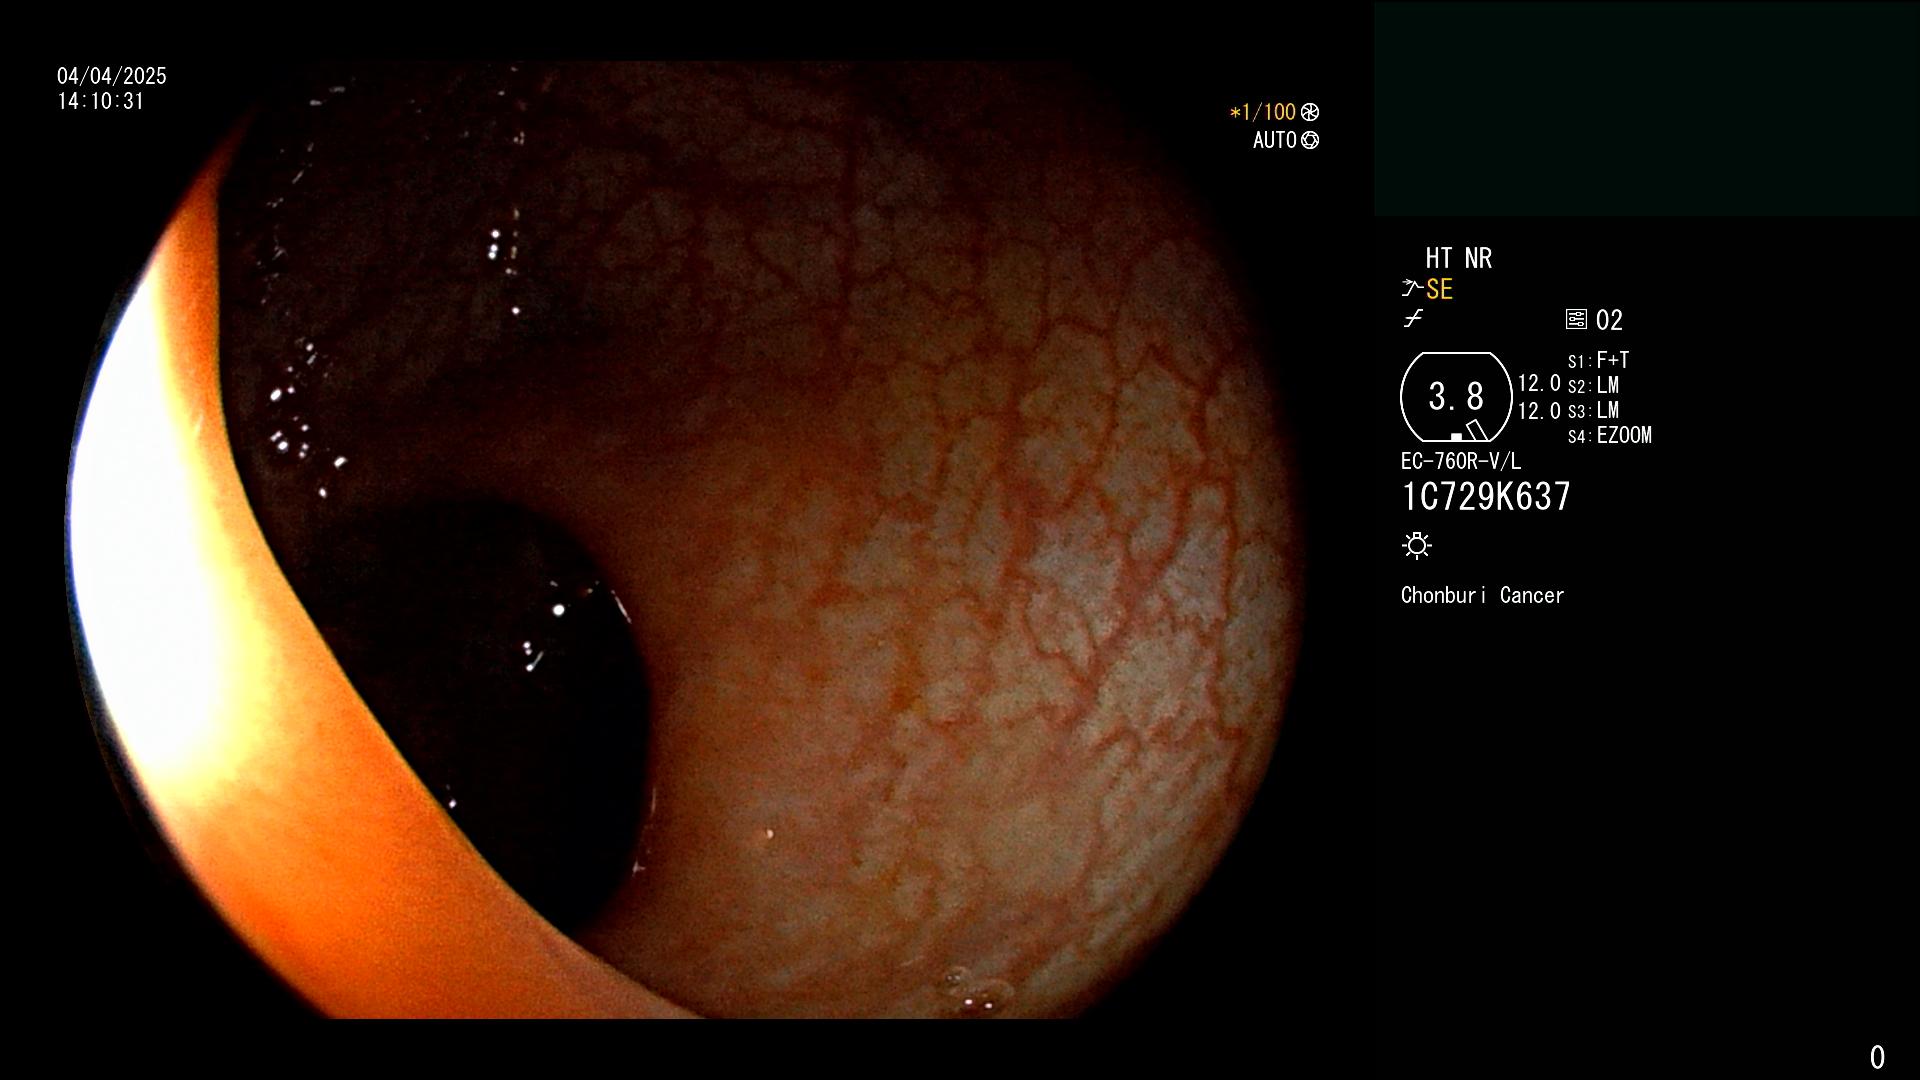Click the *1/100 shutter speed value
This screenshot has width=1920, height=1080.
pyautogui.click(x=1262, y=112)
